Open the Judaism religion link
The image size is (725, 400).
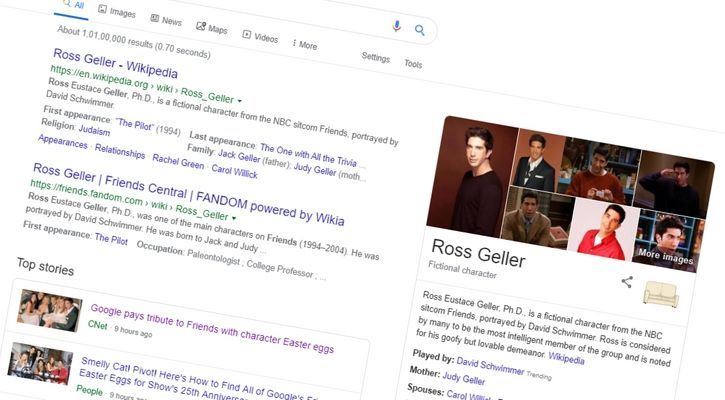(x=94, y=130)
